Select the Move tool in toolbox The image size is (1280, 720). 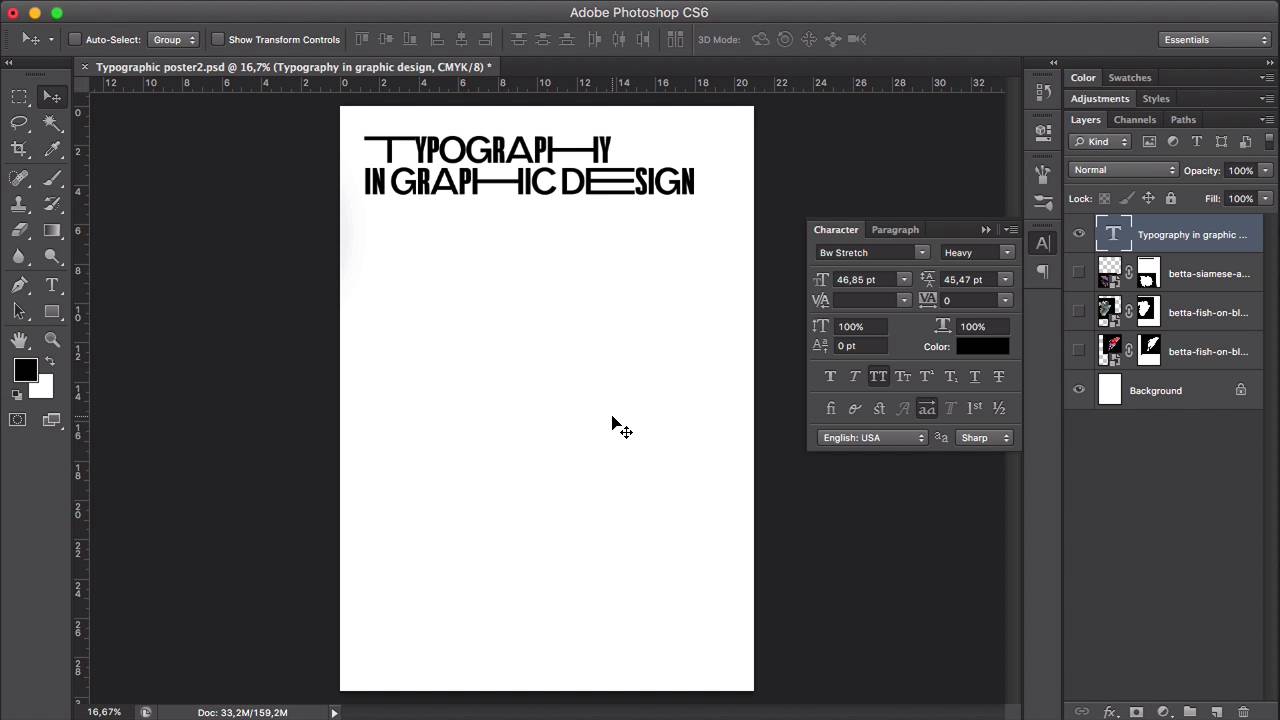click(52, 96)
